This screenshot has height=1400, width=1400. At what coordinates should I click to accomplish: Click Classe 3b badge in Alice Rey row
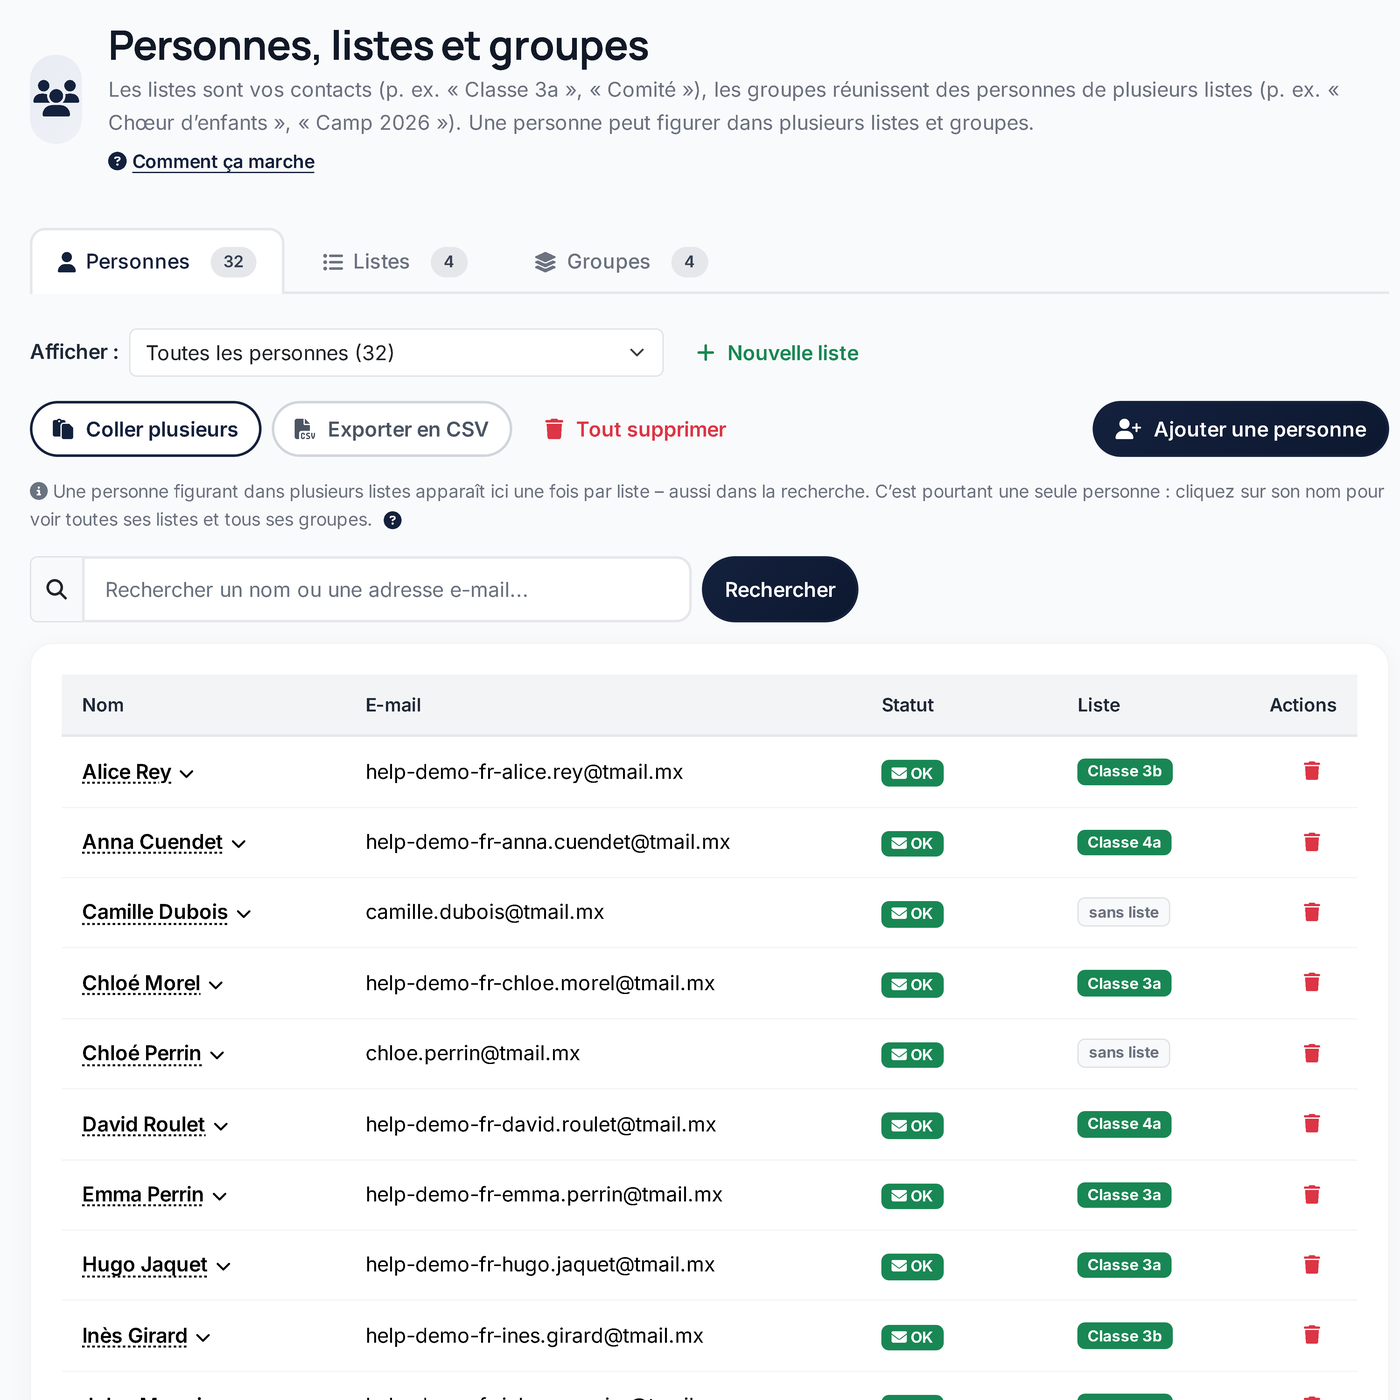pyautogui.click(x=1125, y=772)
